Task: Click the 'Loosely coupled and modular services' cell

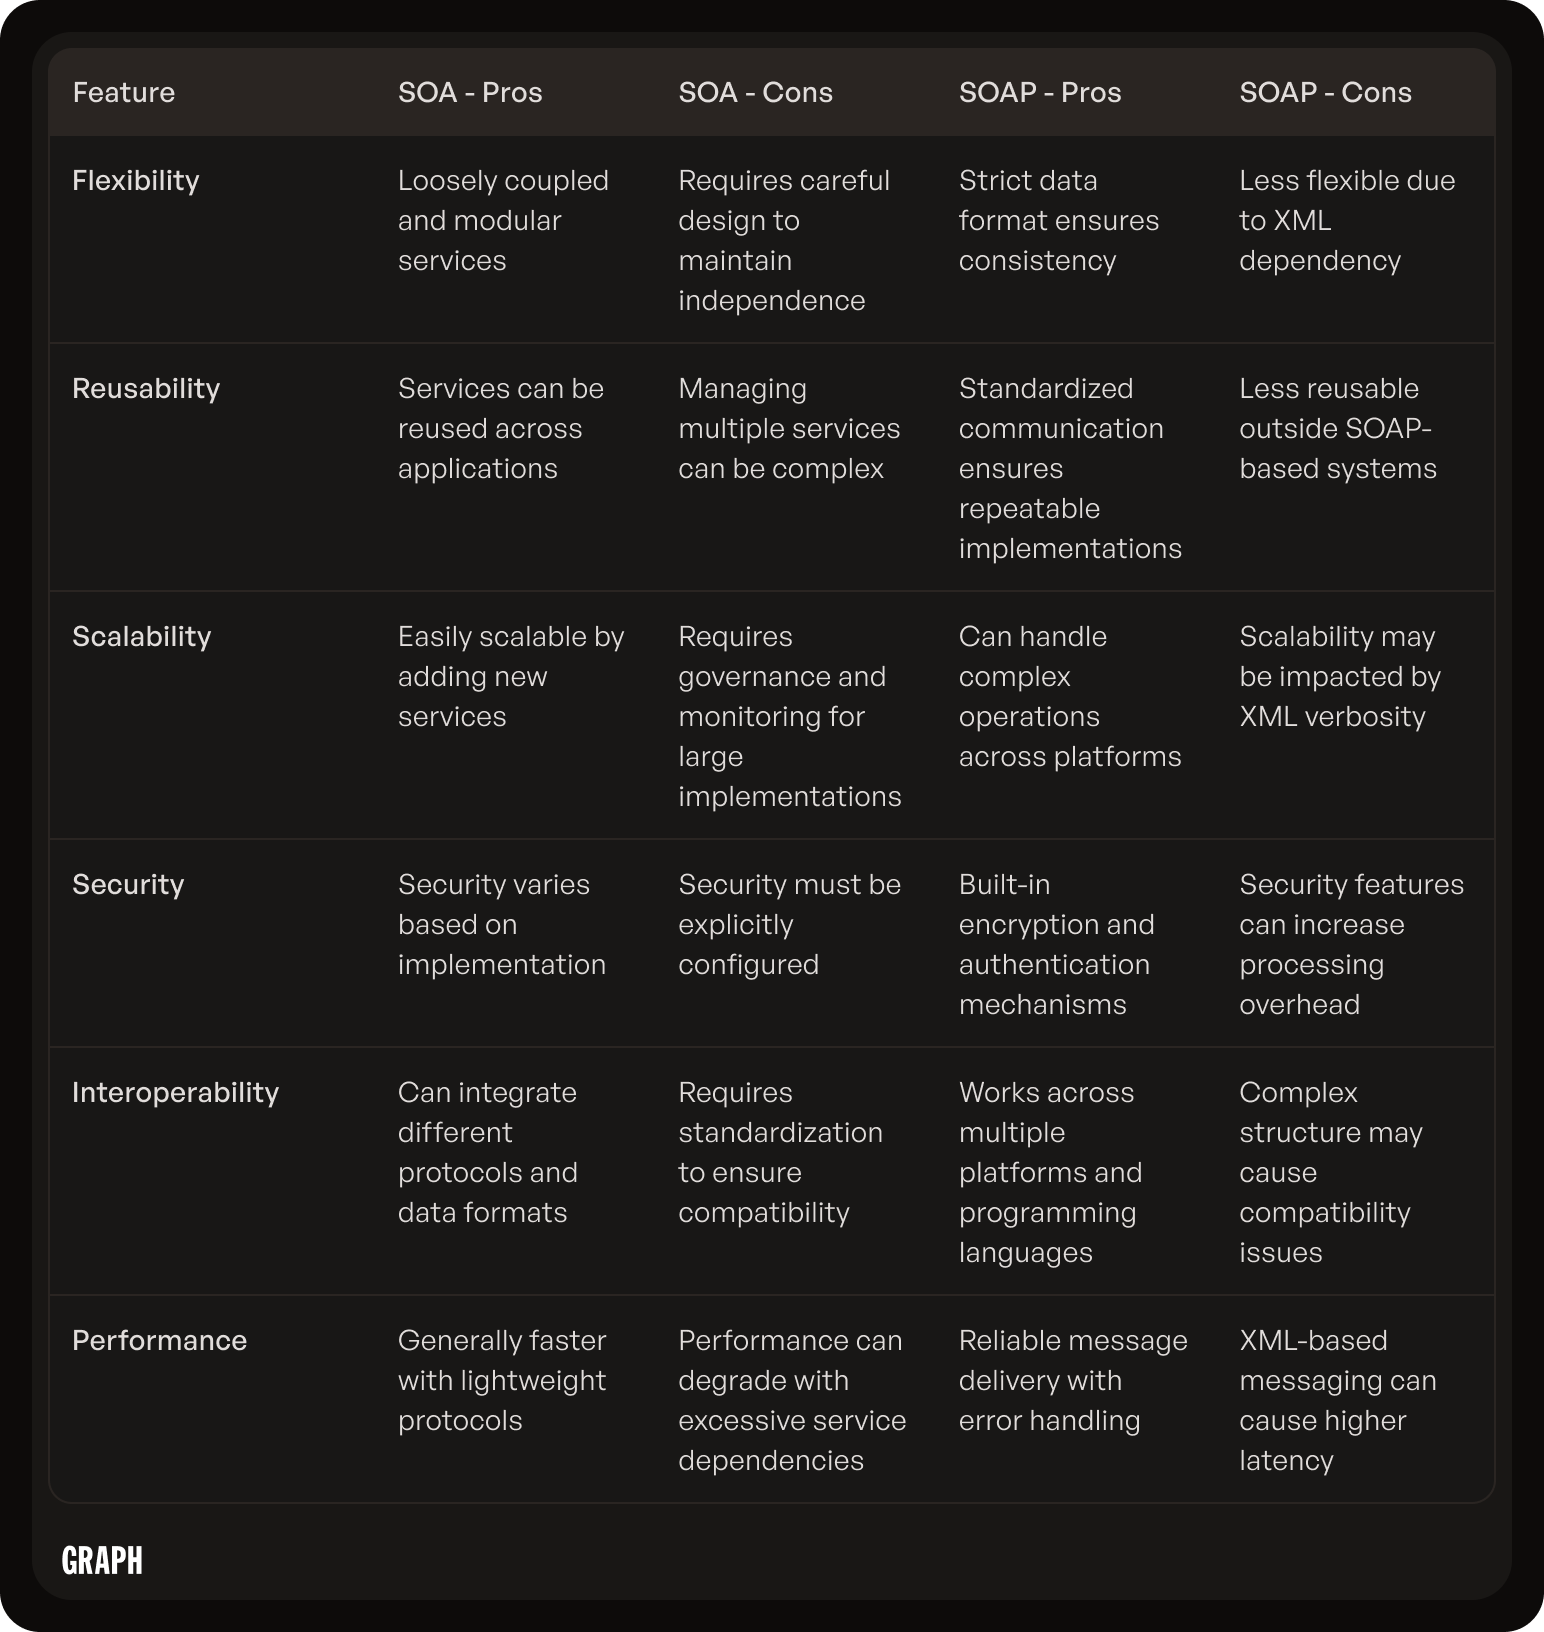Action: pyautogui.click(x=503, y=220)
